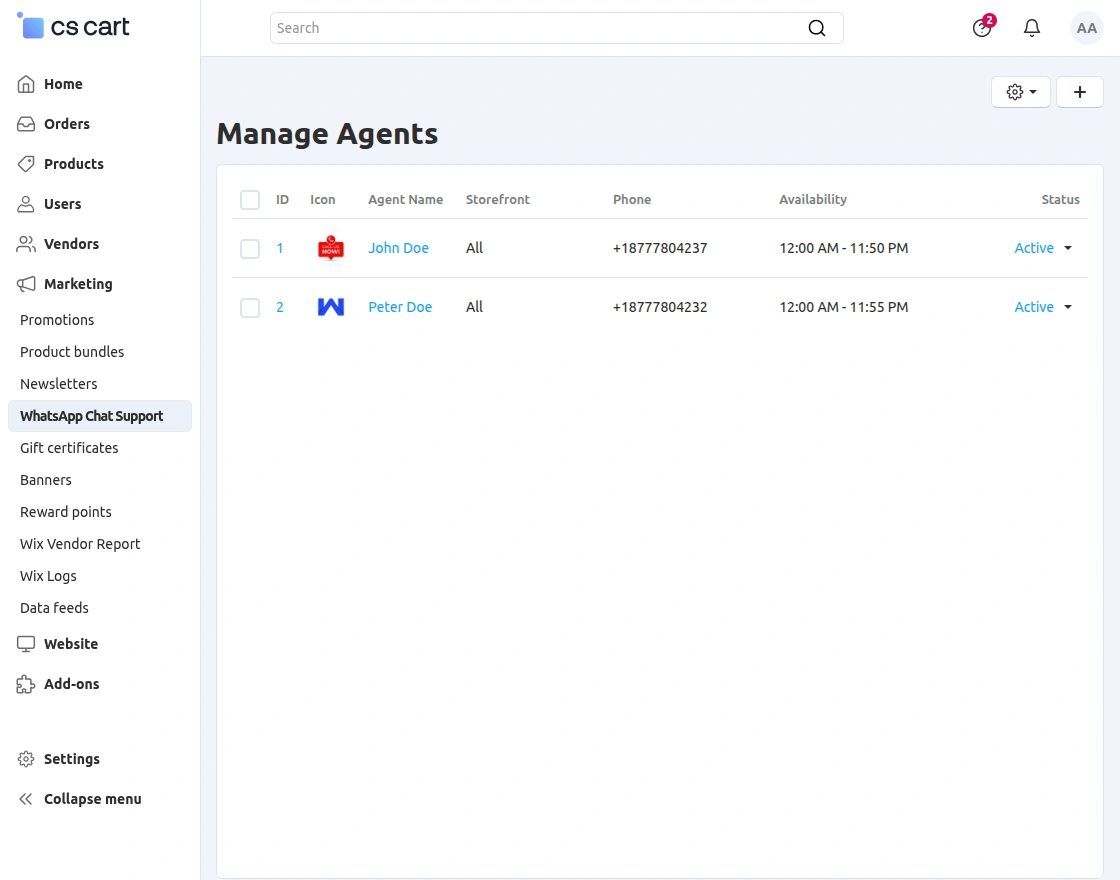Click the Storefront column header
This screenshot has width=1120, height=880.
coord(498,199)
